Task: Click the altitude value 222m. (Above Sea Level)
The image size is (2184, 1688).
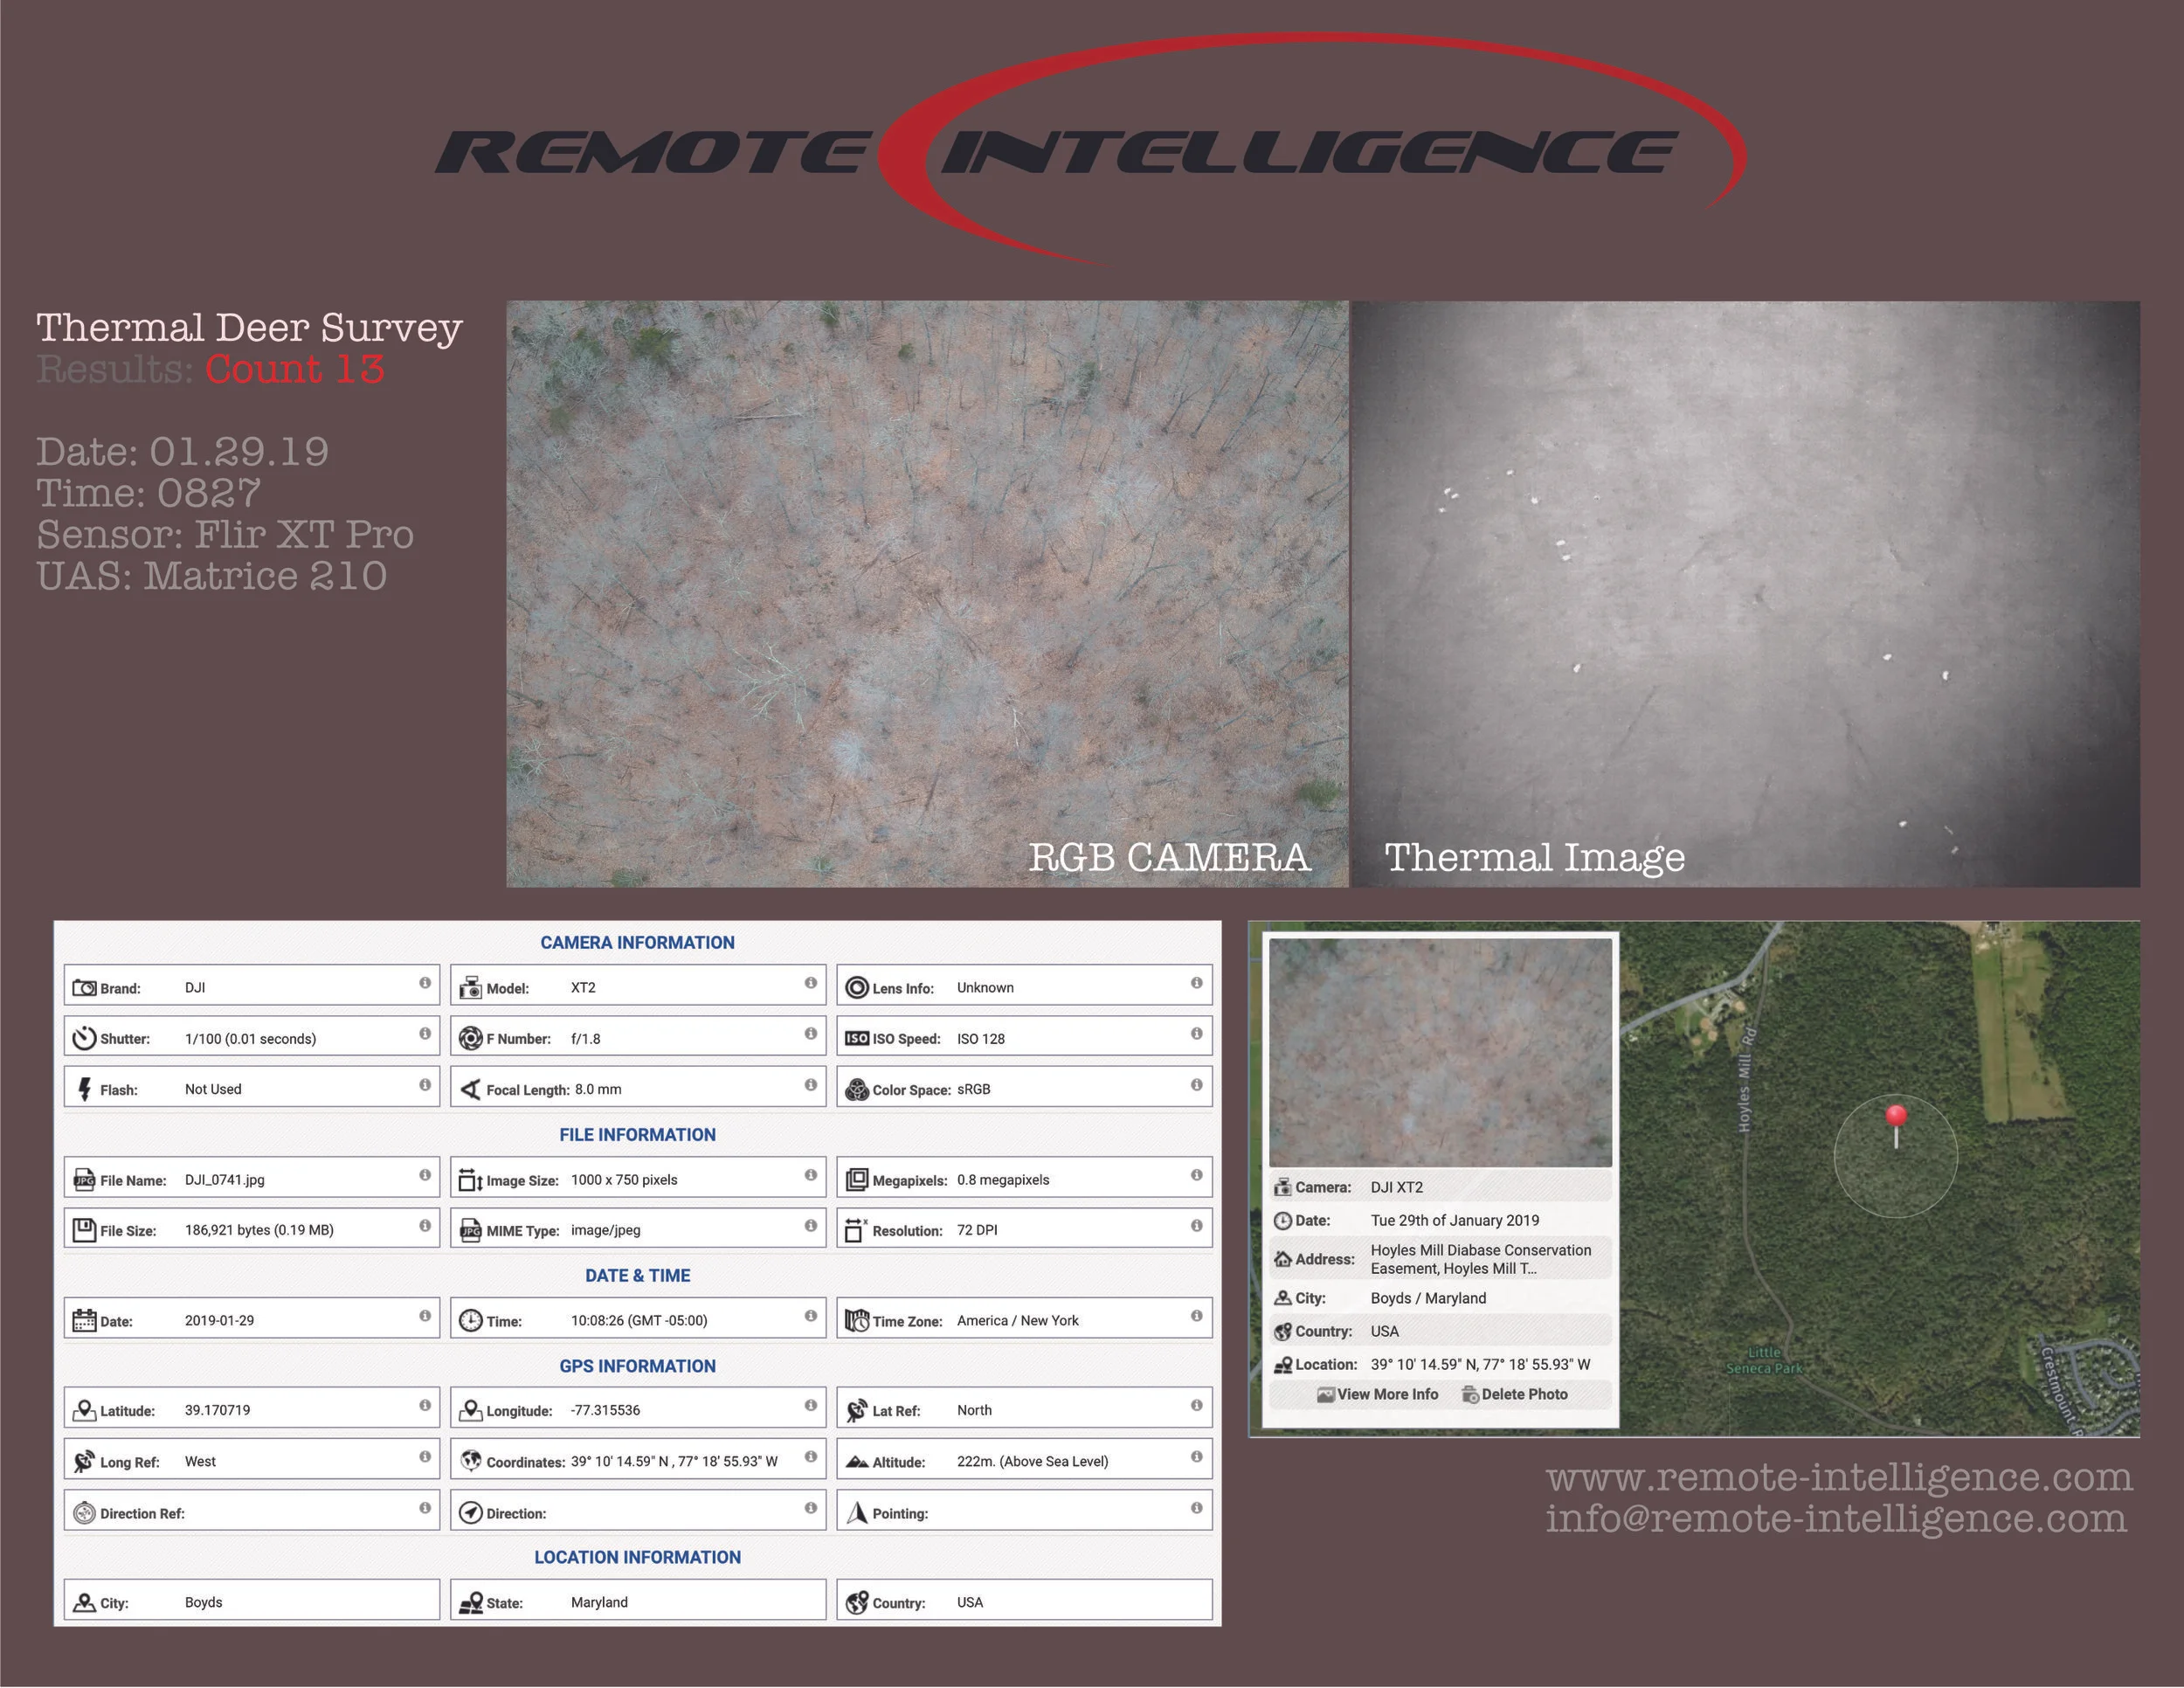Action: pos(1033,1461)
